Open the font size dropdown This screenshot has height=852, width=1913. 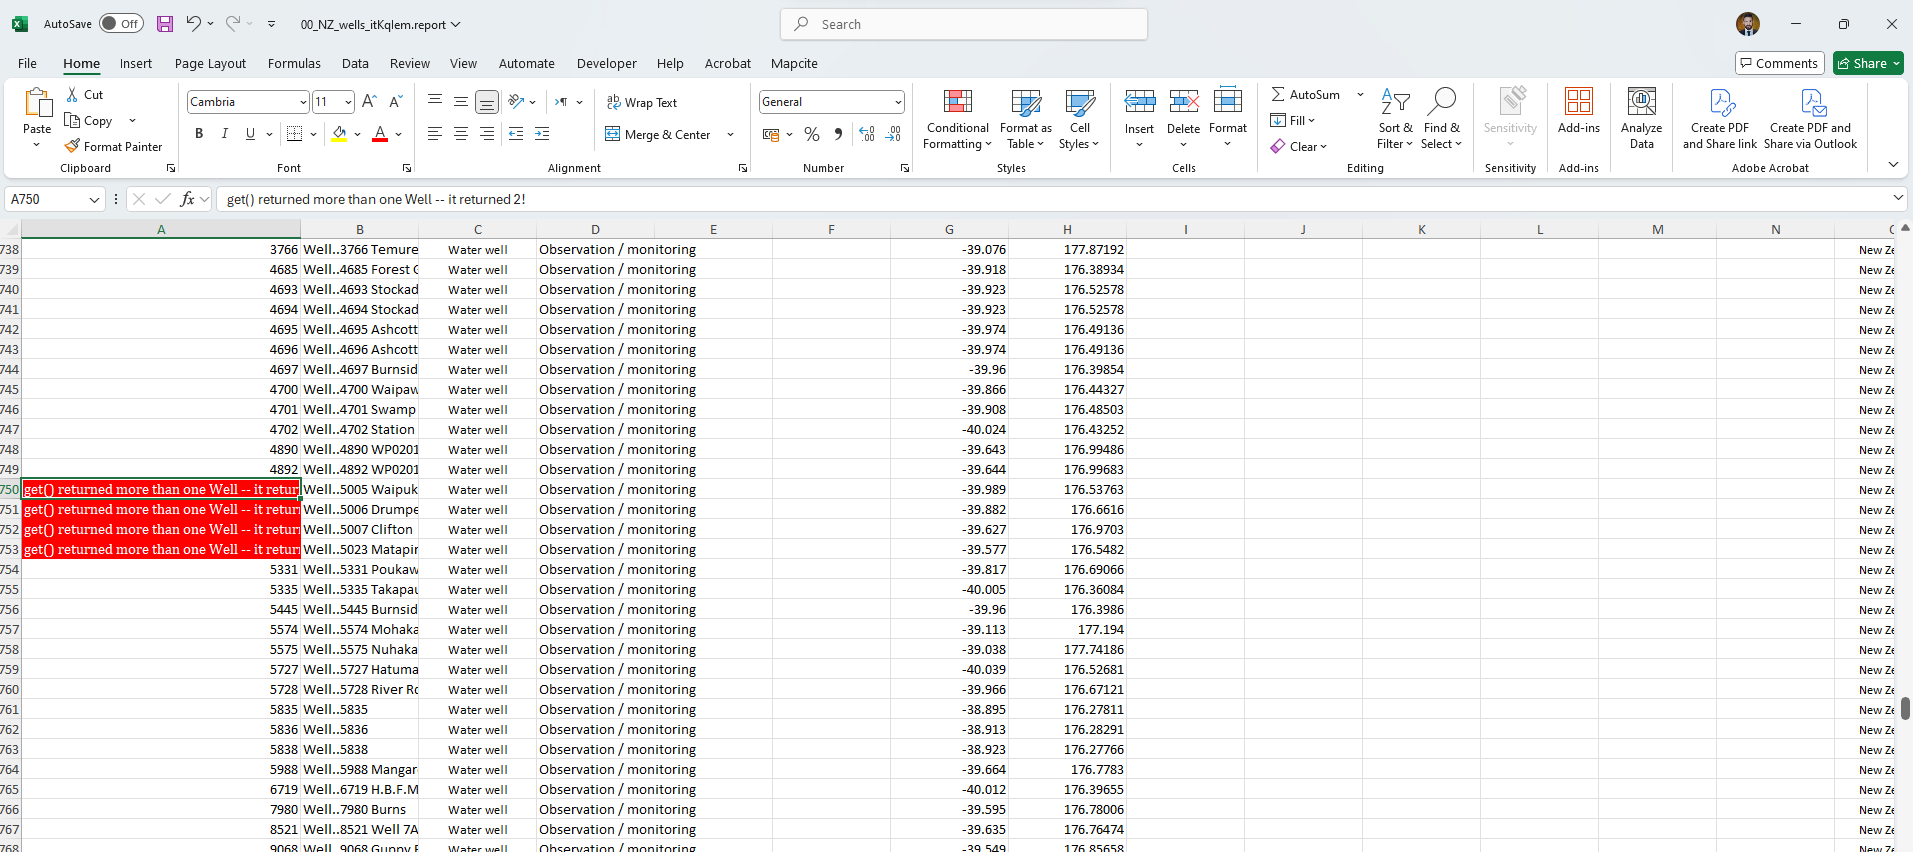348,102
